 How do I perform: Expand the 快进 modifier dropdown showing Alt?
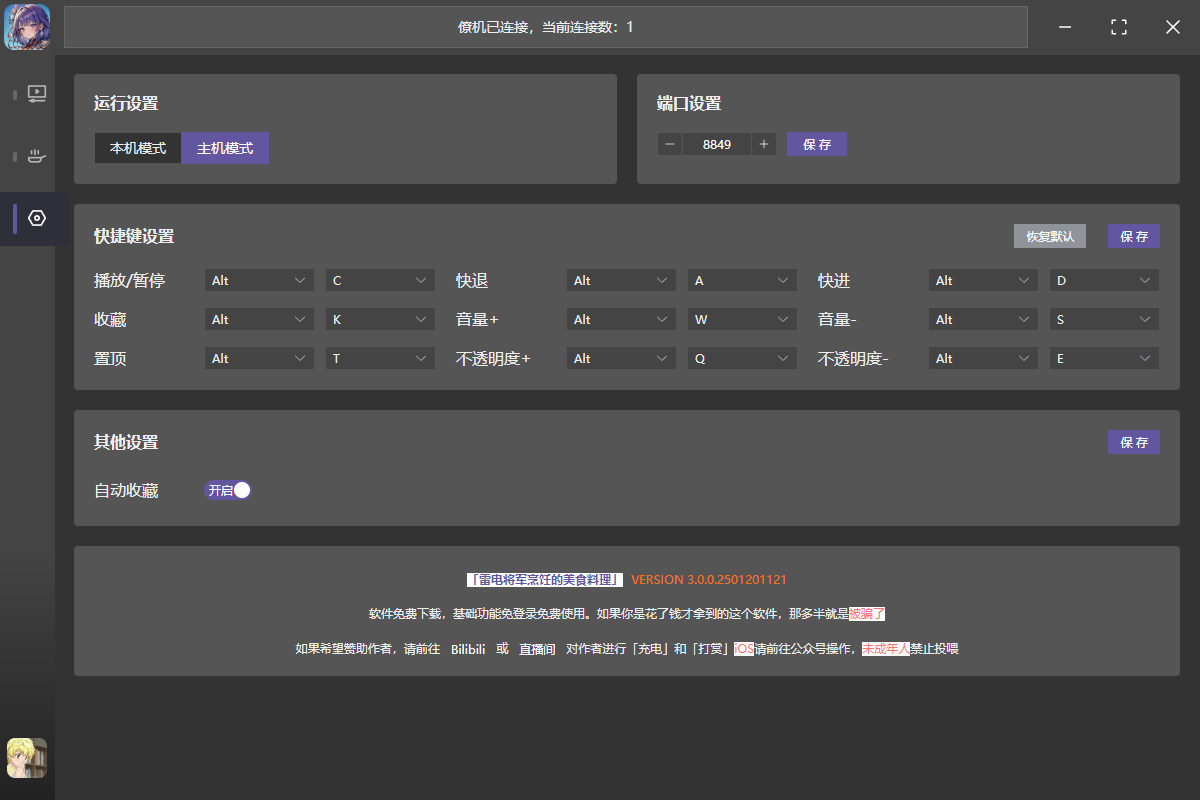983,281
